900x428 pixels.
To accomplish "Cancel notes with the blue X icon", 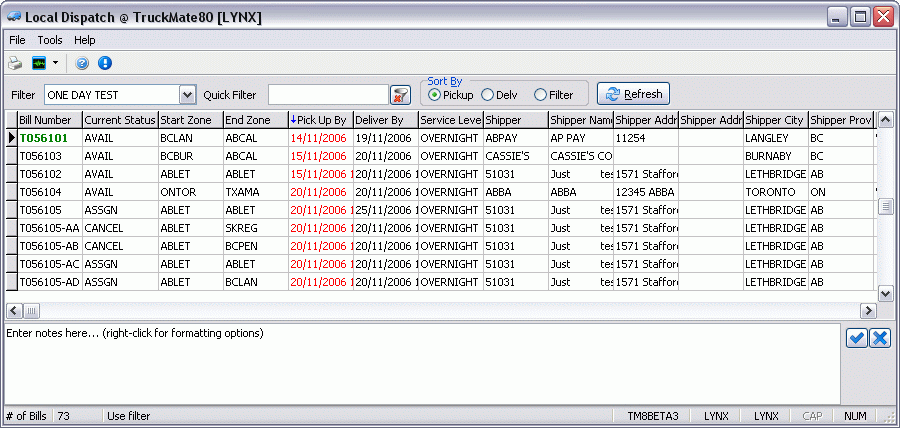I will coord(880,338).
